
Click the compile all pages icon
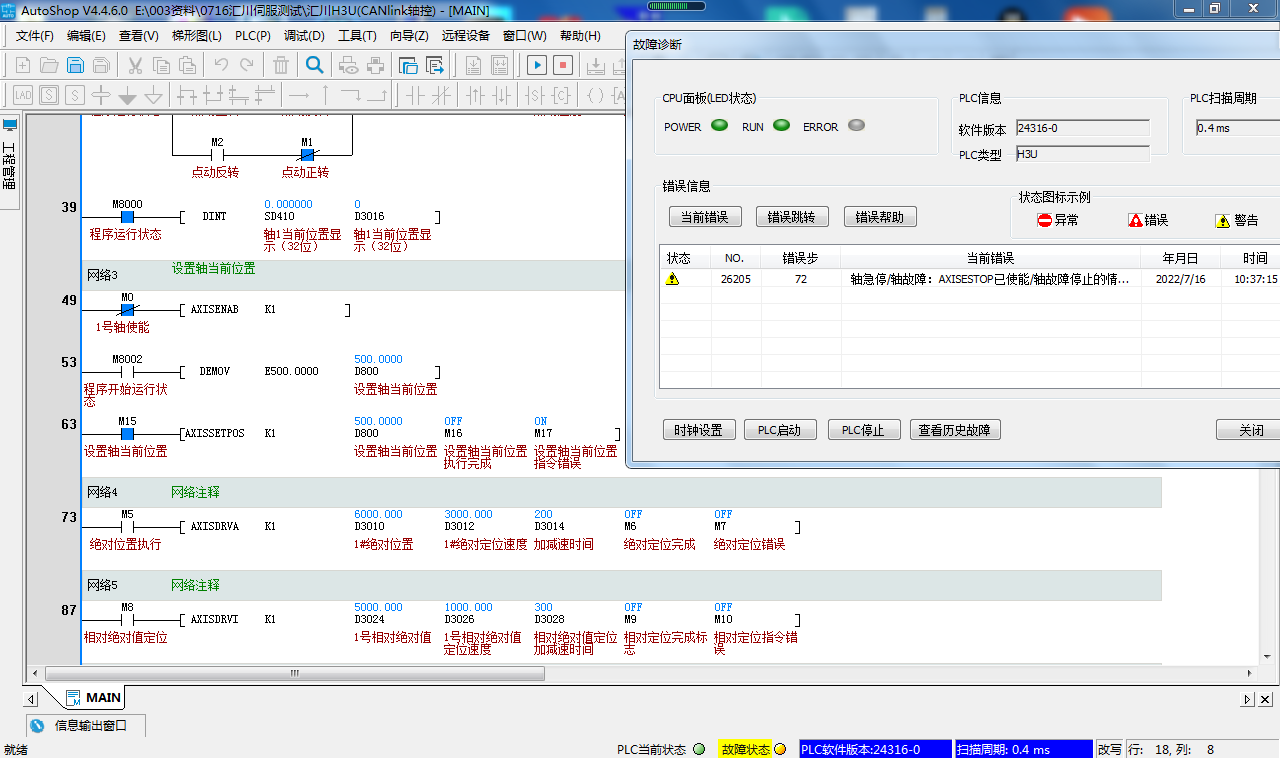(x=499, y=66)
